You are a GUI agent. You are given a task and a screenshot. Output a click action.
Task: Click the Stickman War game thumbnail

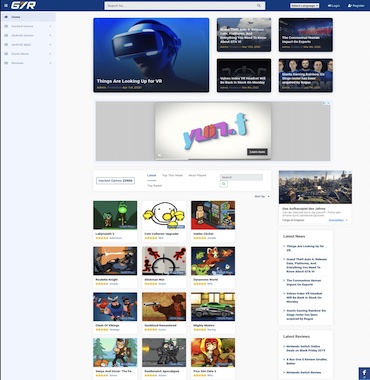coord(164,261)
